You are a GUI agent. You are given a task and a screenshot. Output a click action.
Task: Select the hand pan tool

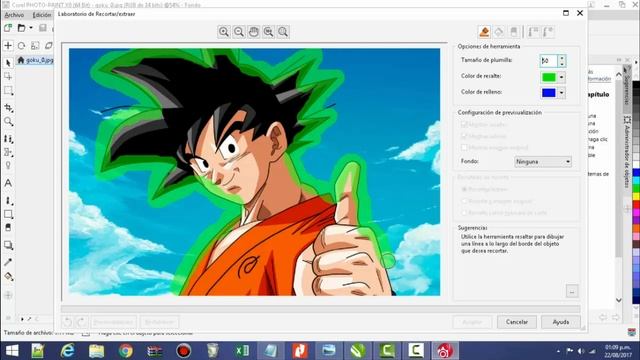[x=253, y=32]
